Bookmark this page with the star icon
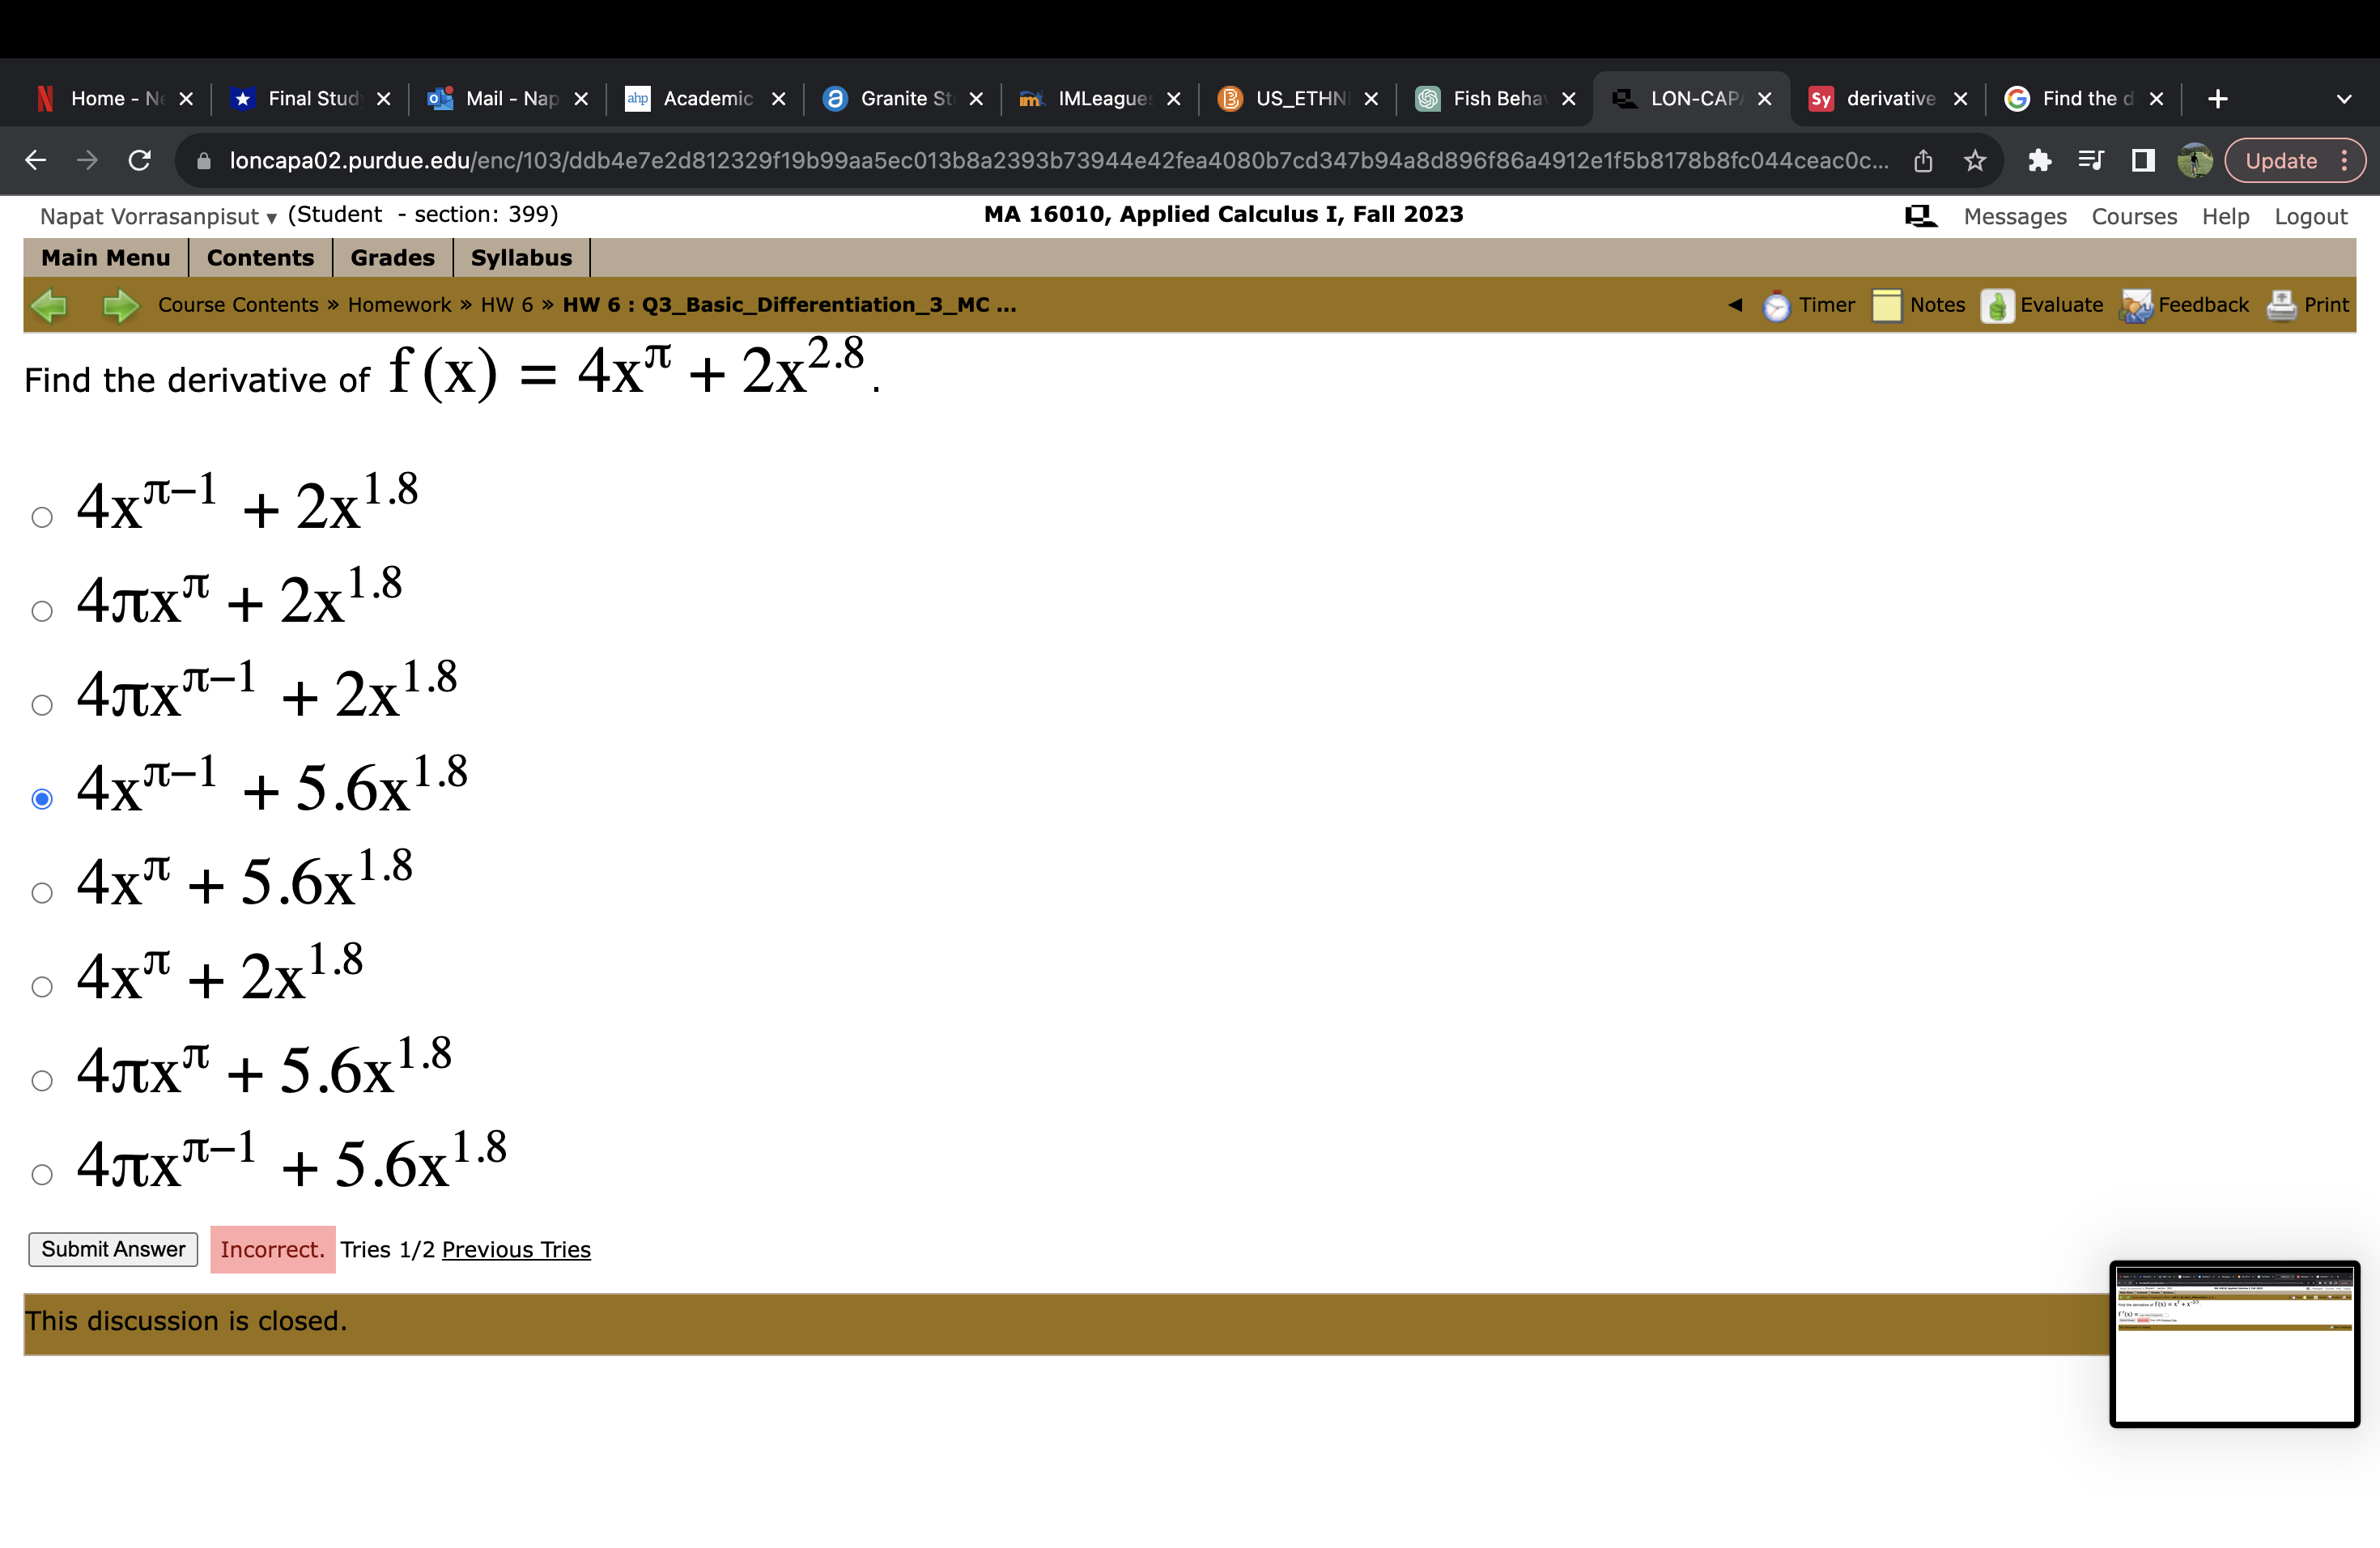Screen dimensions: 2380x1548 point(1975,160)
